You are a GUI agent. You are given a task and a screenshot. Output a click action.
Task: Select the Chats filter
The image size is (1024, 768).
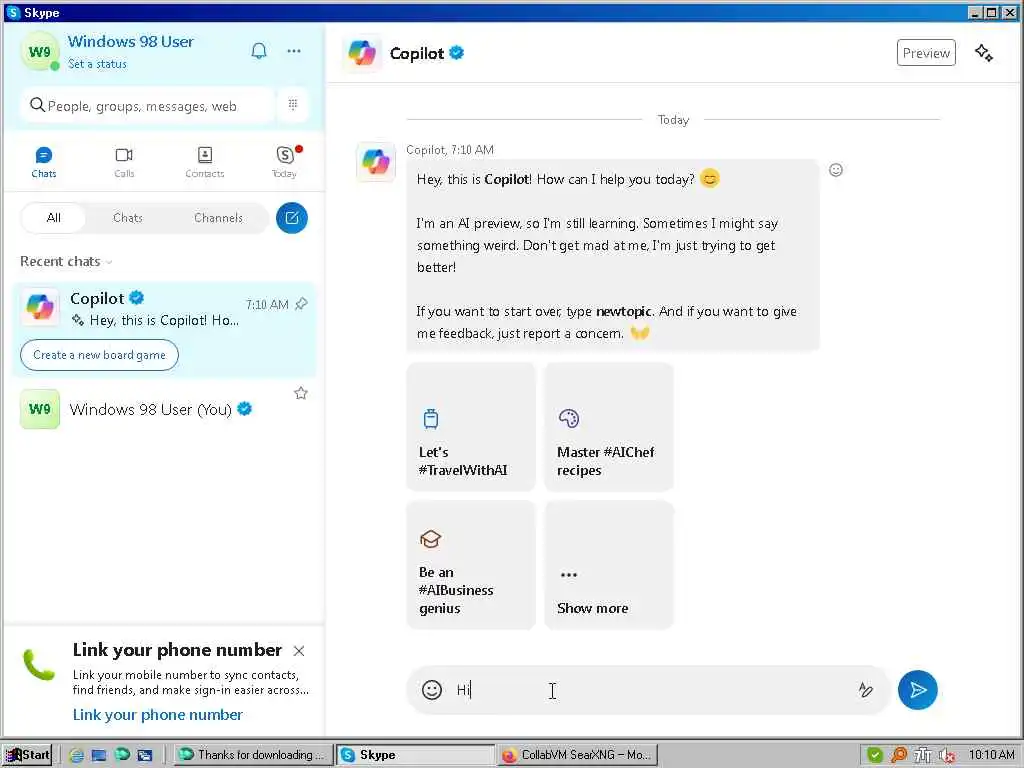pyautogui.click(x=127, y=217)
